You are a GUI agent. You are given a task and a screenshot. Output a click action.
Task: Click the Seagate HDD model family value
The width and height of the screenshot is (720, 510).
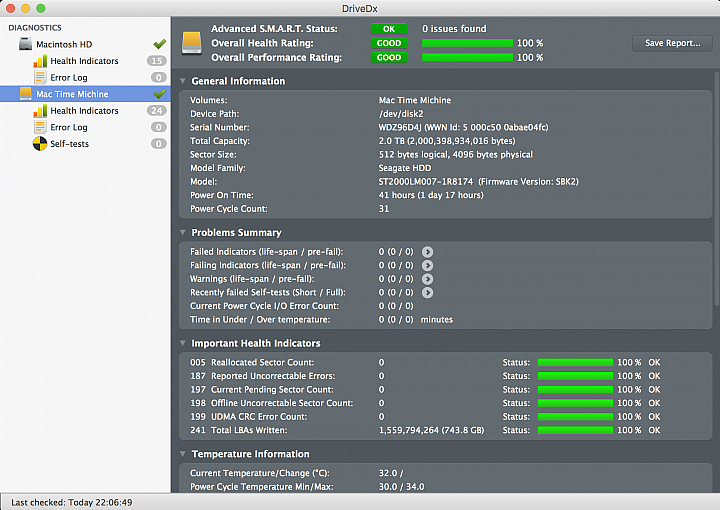click(x=405, y=168)
